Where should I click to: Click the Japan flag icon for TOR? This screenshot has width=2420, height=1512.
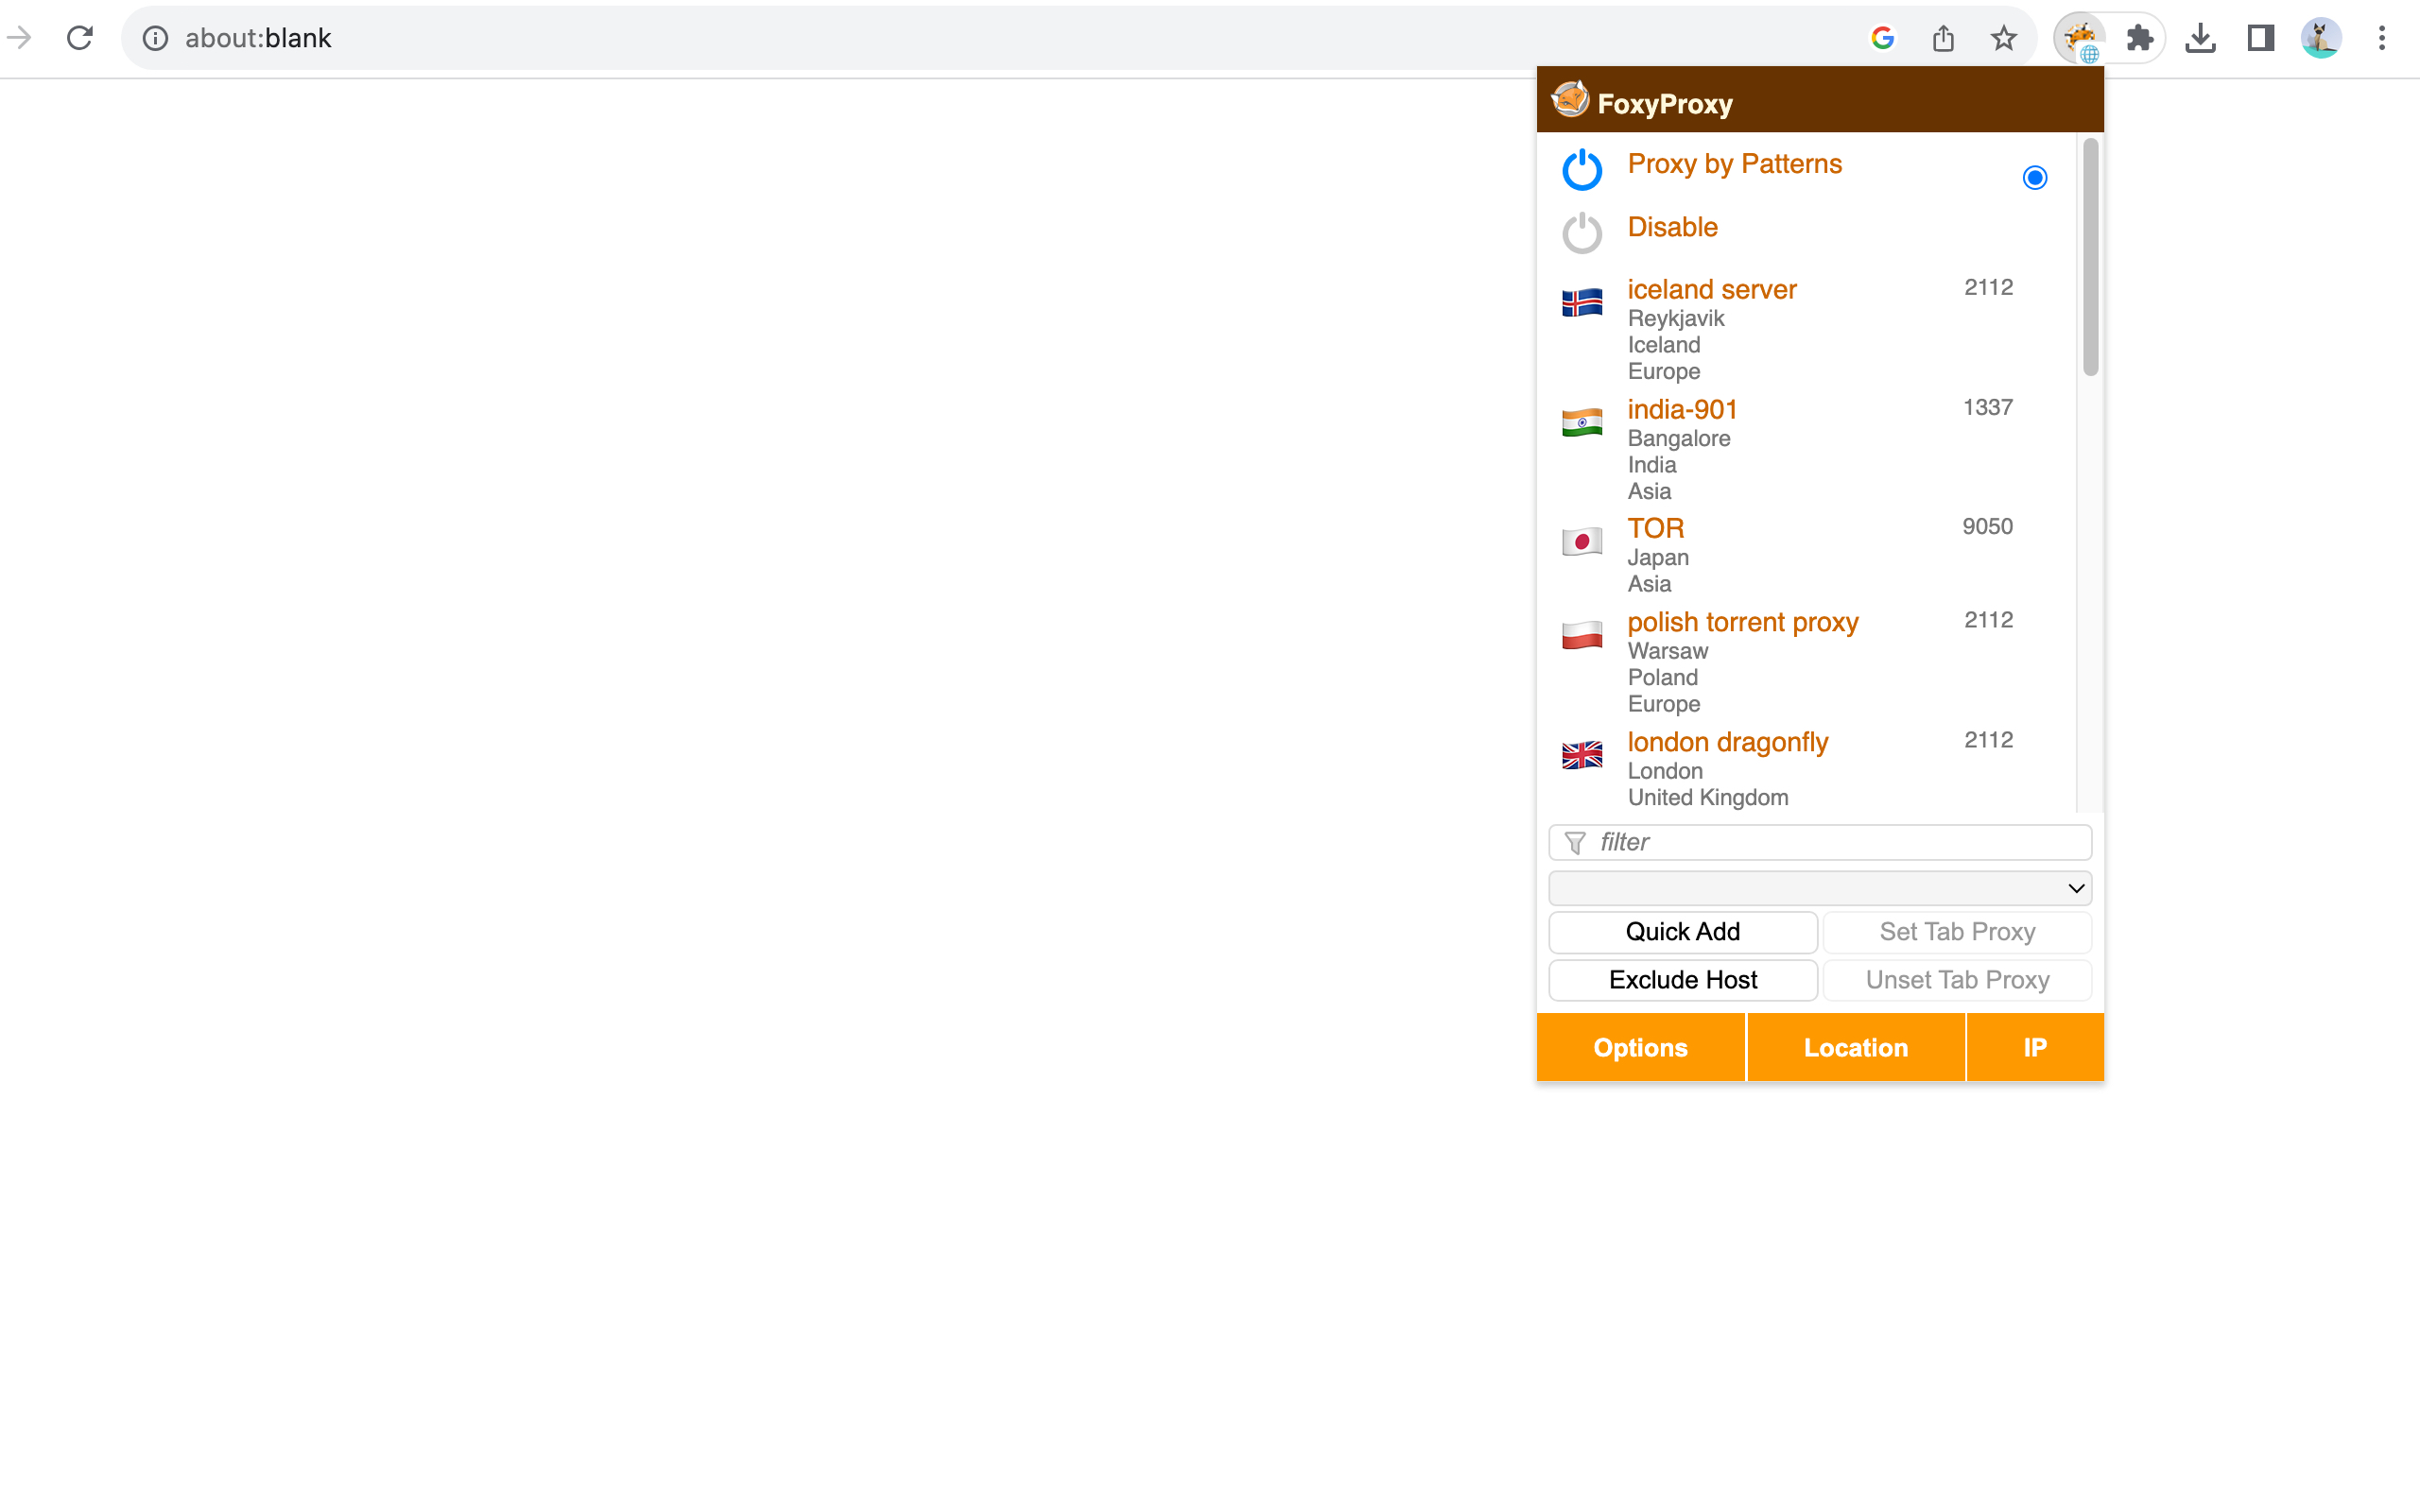(x=1582, y=540)
